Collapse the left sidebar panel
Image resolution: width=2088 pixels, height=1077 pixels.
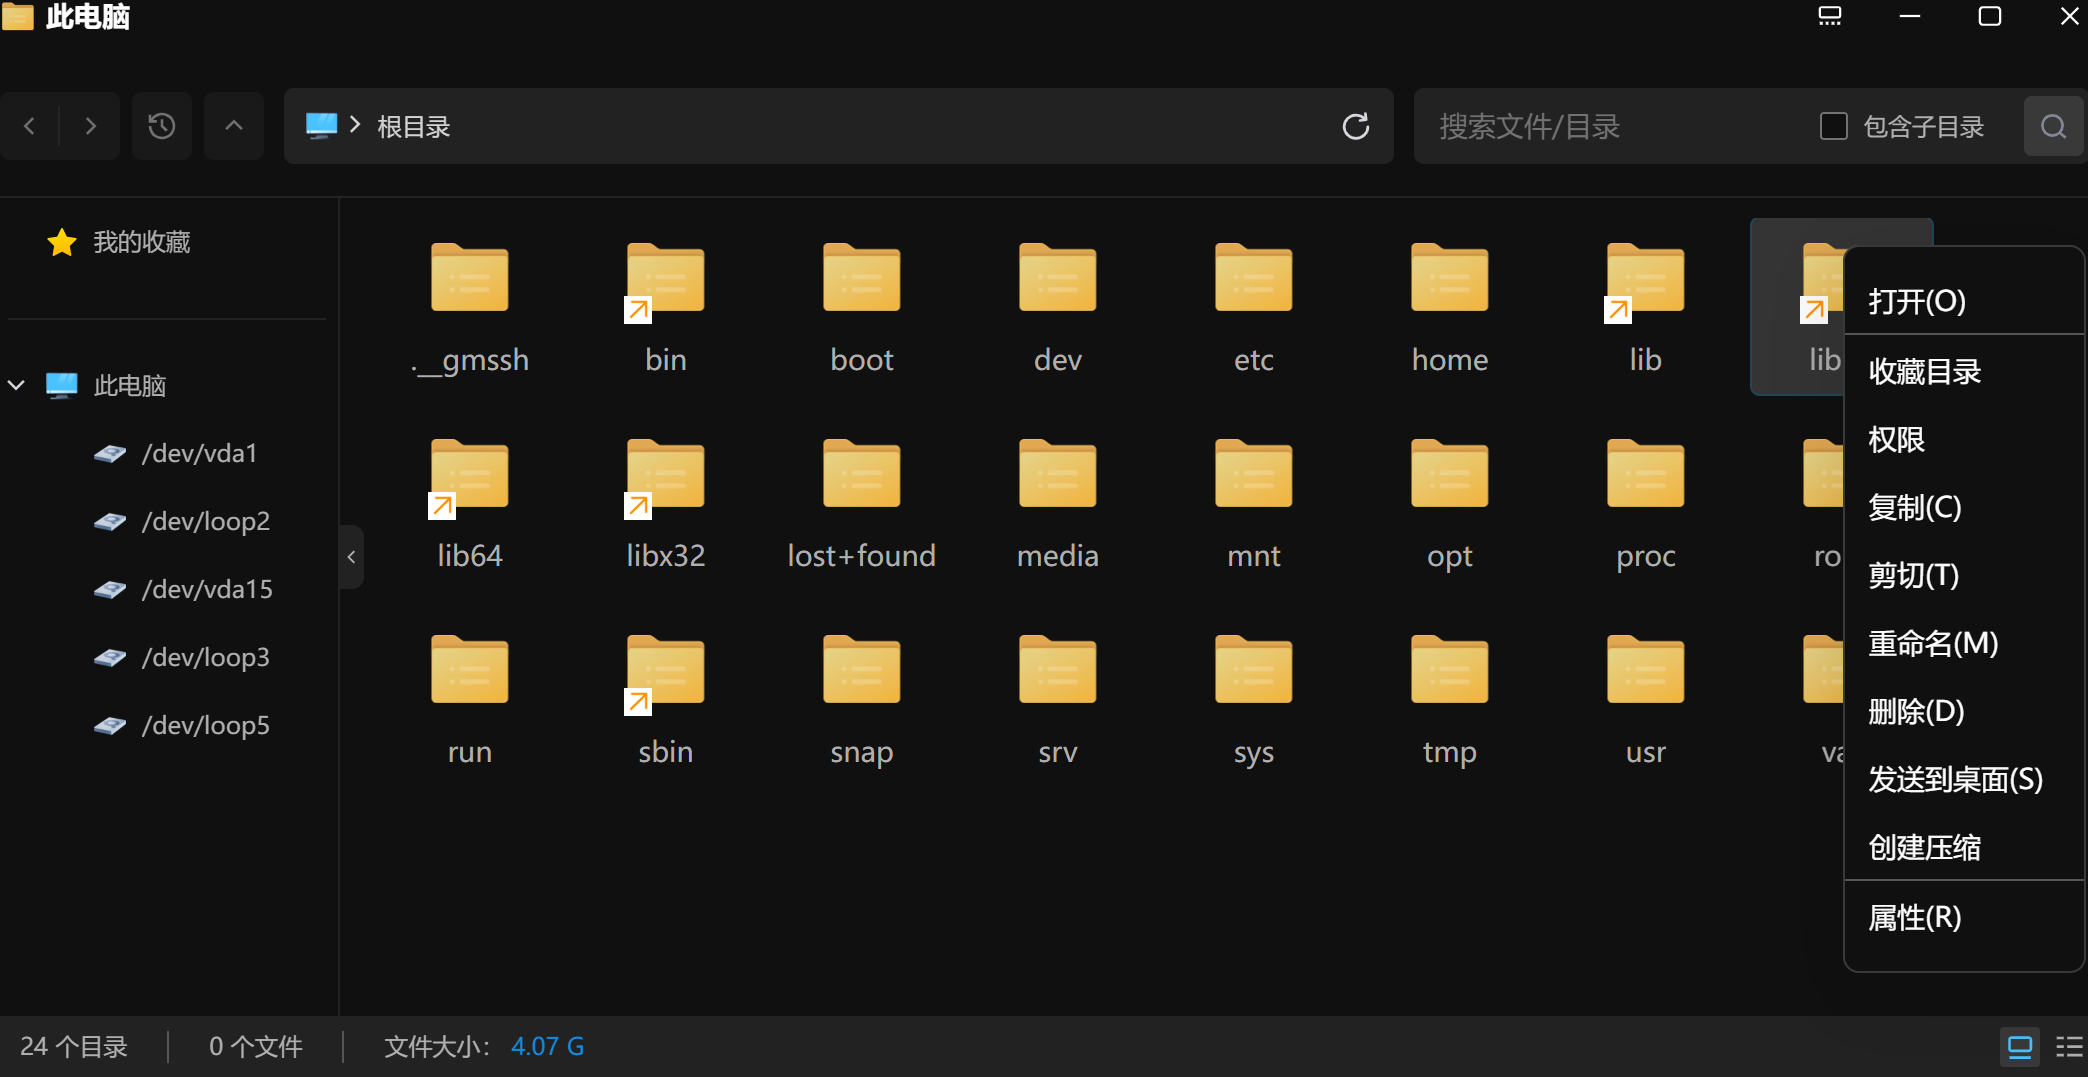351,557
